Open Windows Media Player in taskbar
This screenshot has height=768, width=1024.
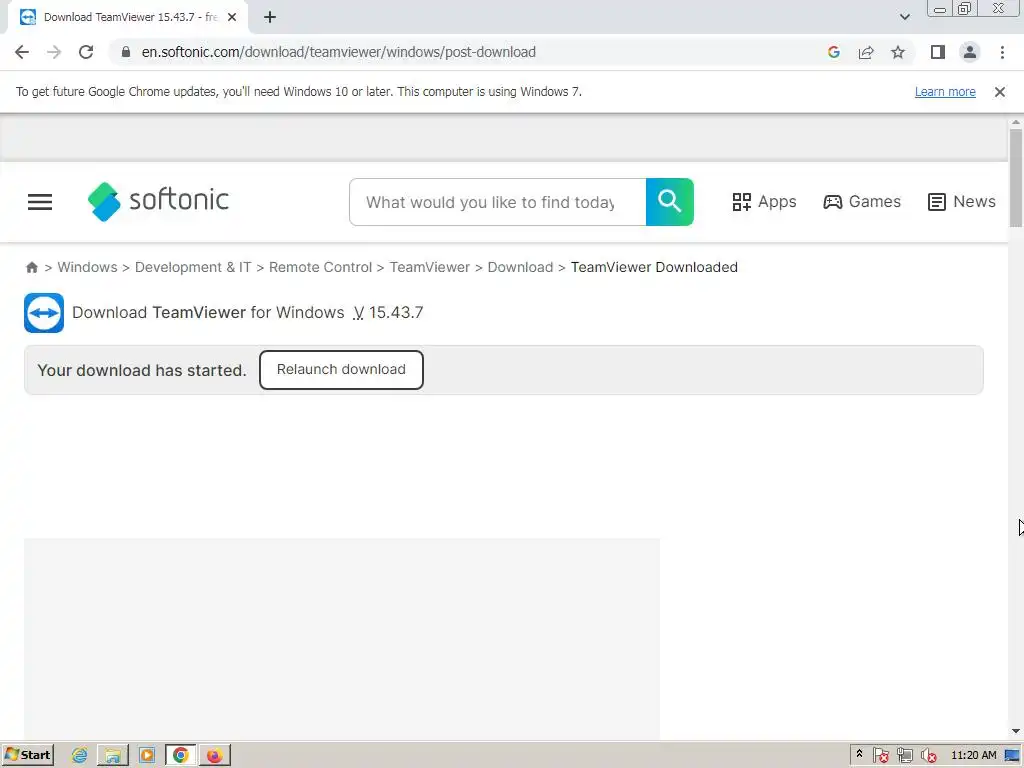147,756
